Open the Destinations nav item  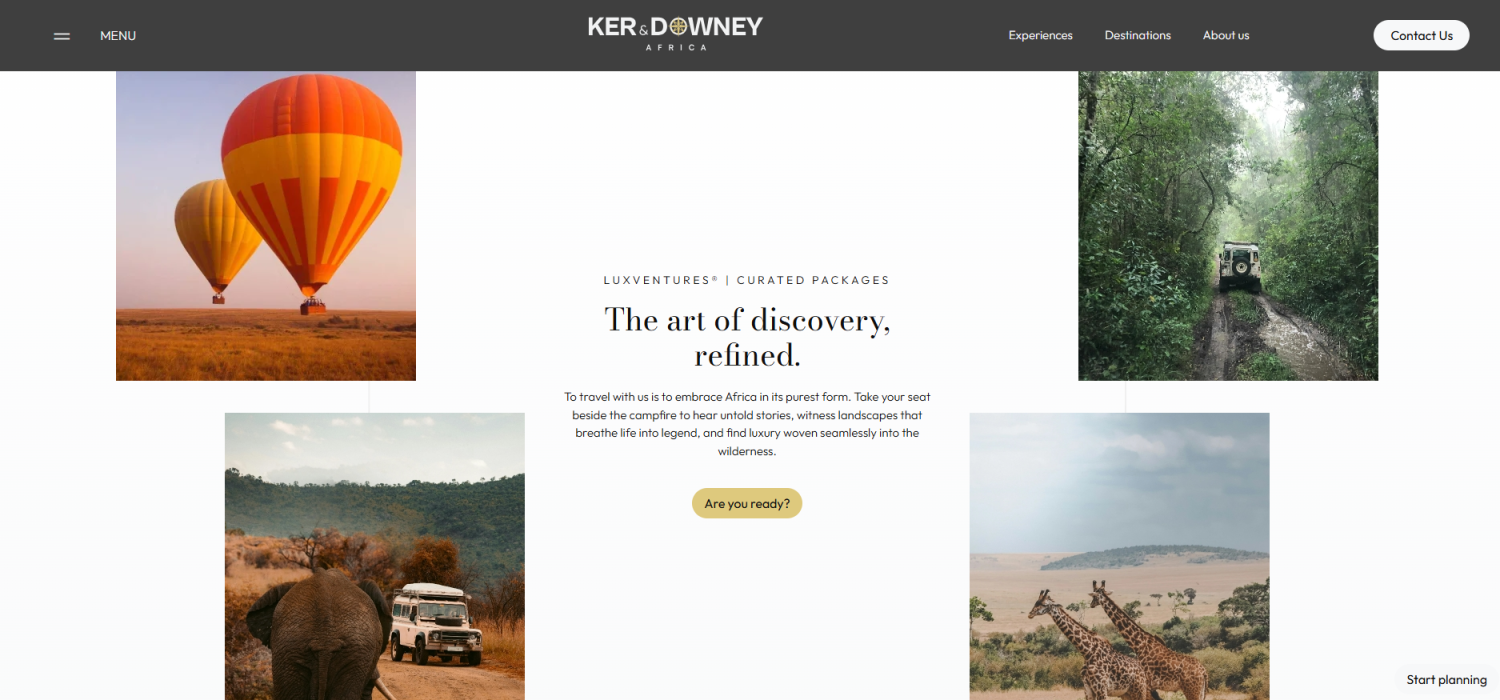point(1137,35)
